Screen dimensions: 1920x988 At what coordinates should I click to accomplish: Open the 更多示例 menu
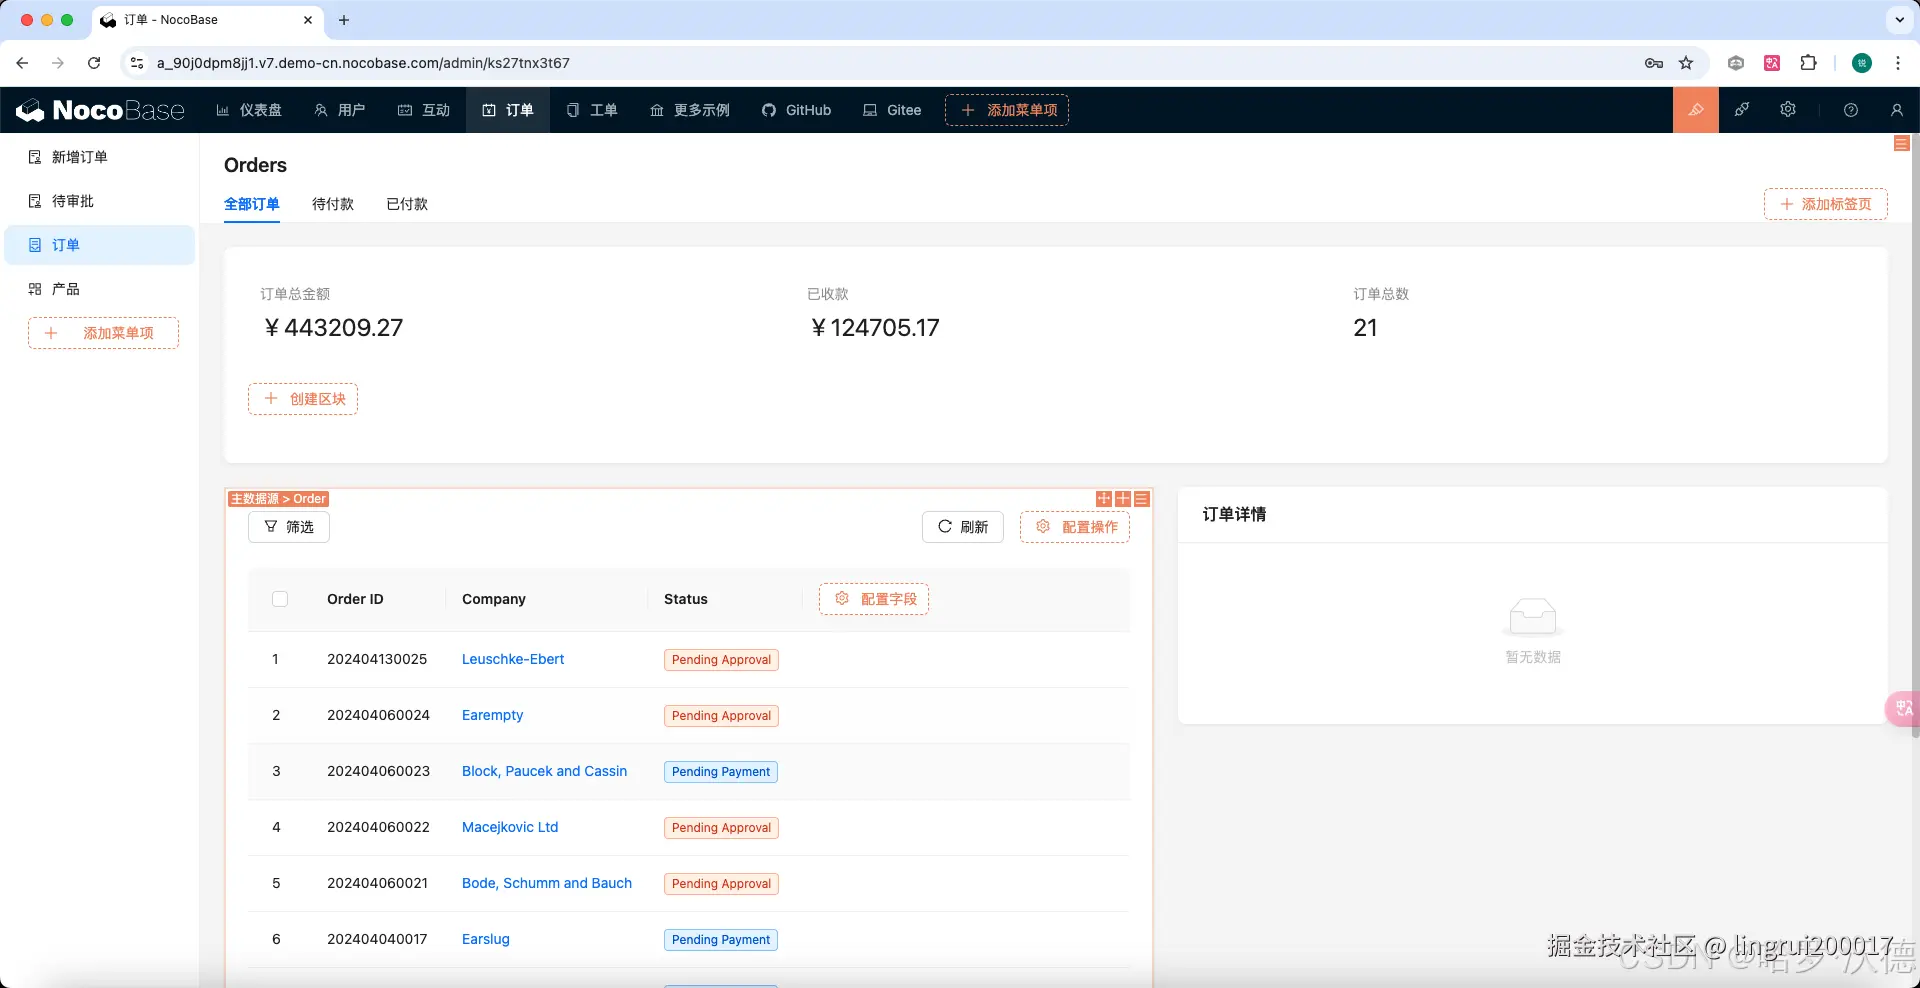[690, 110]
